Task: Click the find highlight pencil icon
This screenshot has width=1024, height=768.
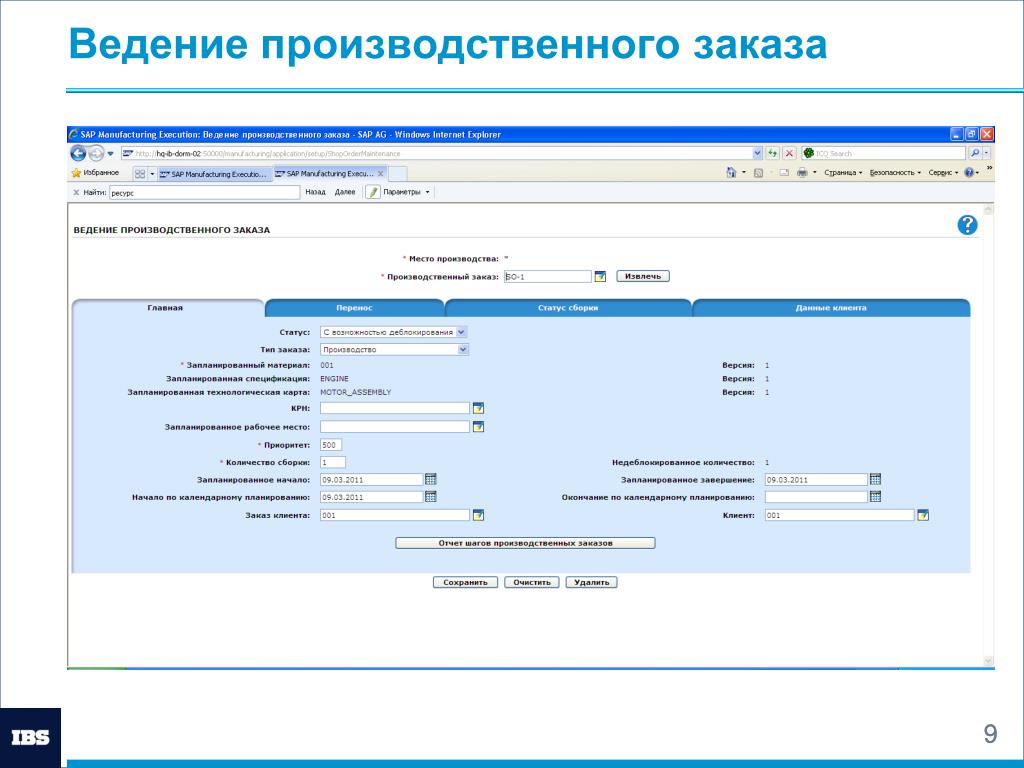Action: 373,192
